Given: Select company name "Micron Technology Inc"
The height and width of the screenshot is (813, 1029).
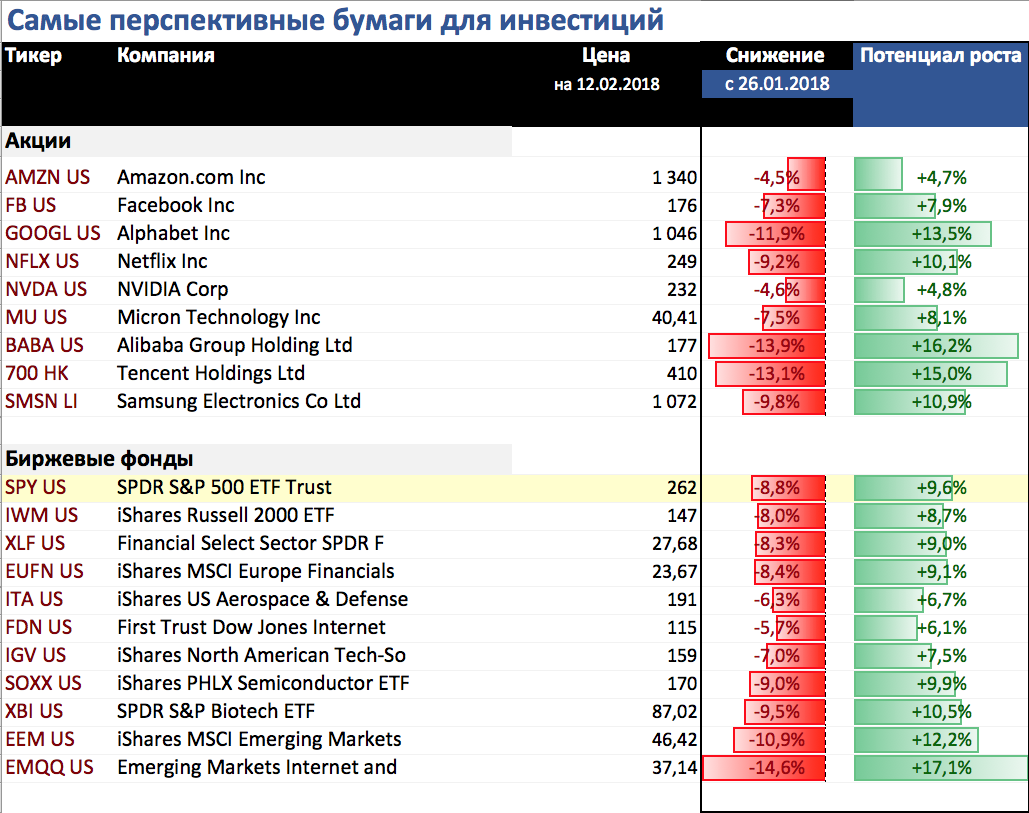Looking at the screenshot, I should tap(219, 318).
